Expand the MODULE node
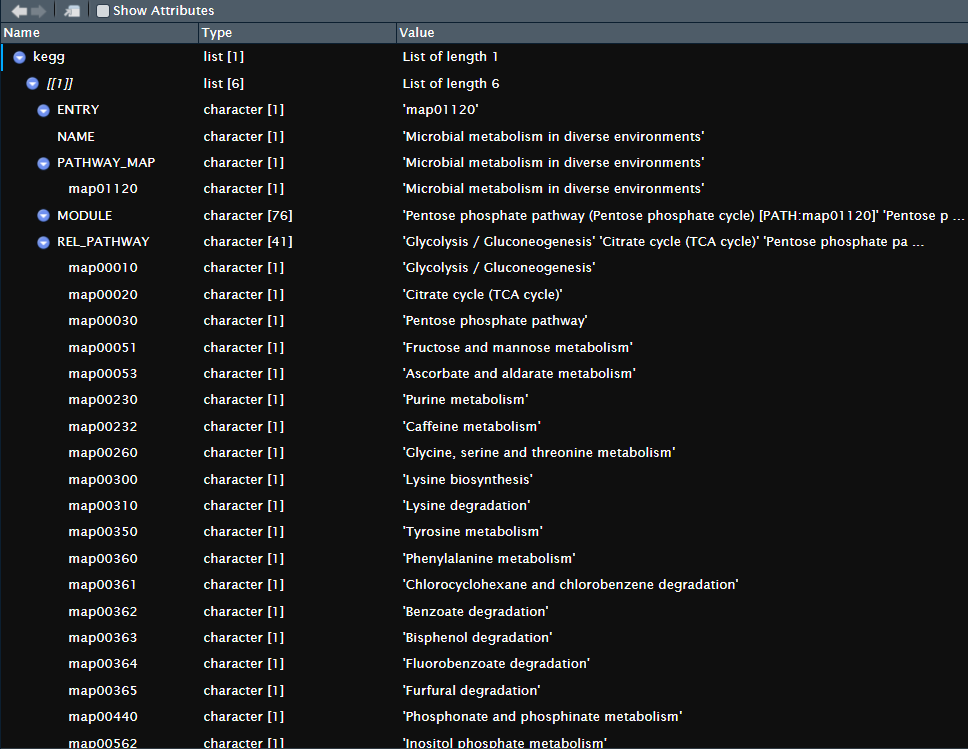Image resolution: width=968 pixels, height=749 pixels. point(44,216)
